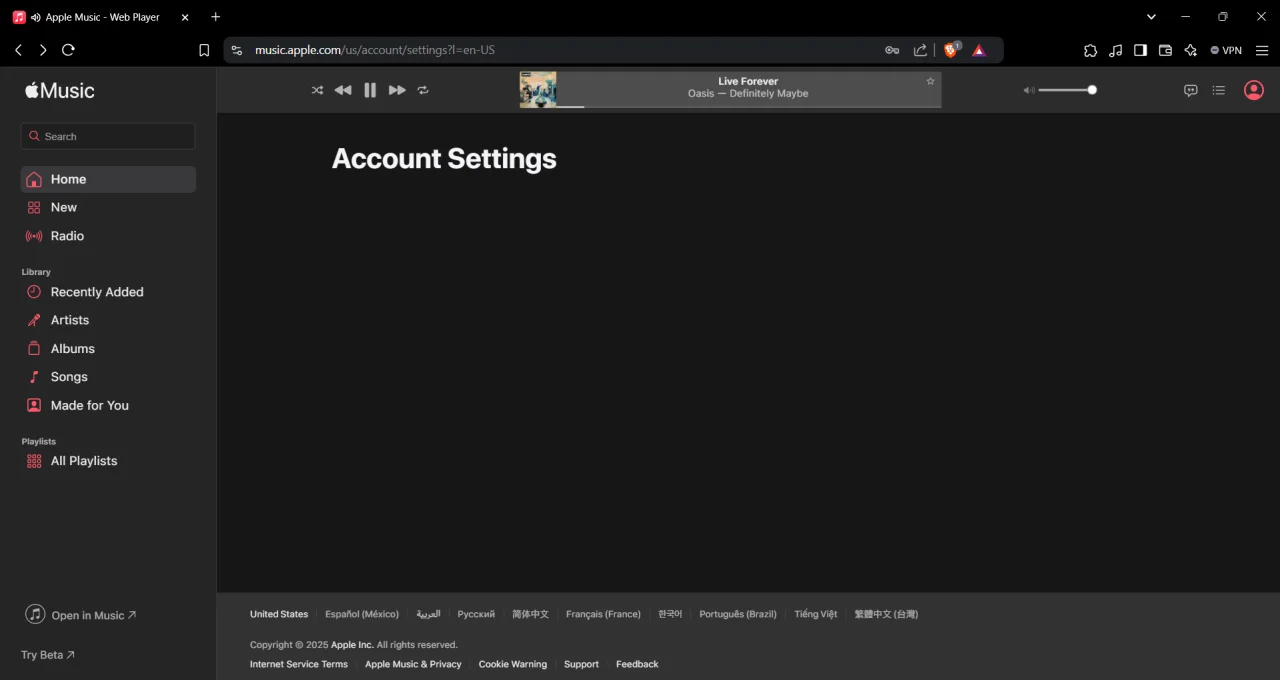The height and width of the screenshot is (680, 1280).
Task: Open Leo AI assistant icon
Action: coord(1190,50)
